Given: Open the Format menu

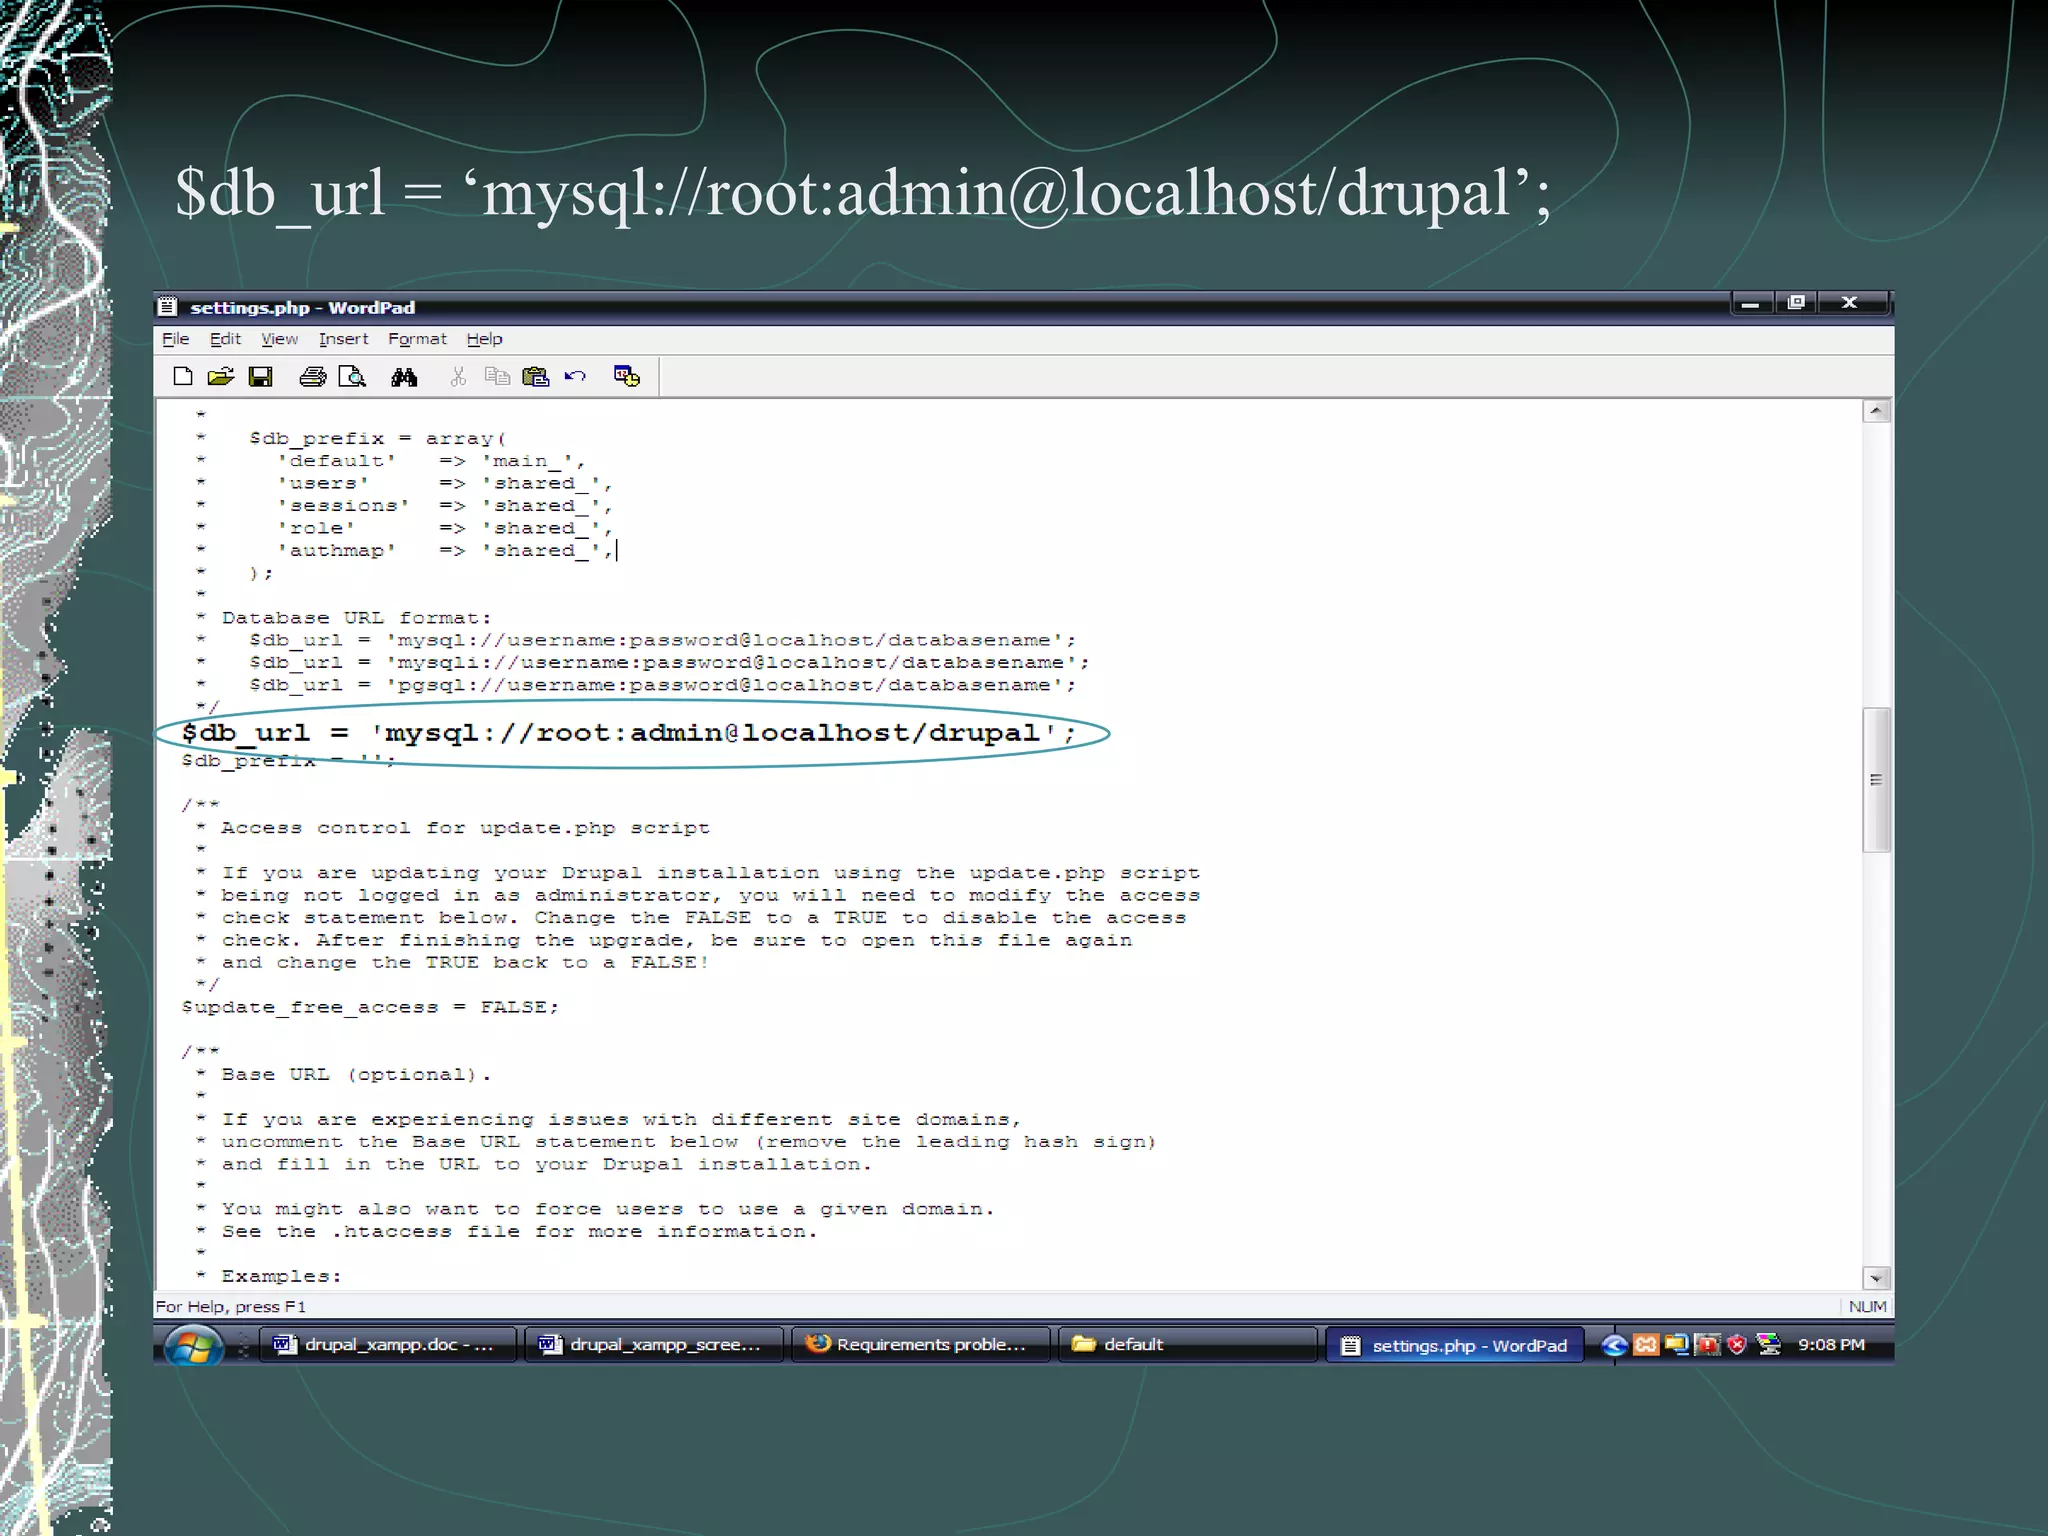Looking at the screenshot, I should click(417, 339).
